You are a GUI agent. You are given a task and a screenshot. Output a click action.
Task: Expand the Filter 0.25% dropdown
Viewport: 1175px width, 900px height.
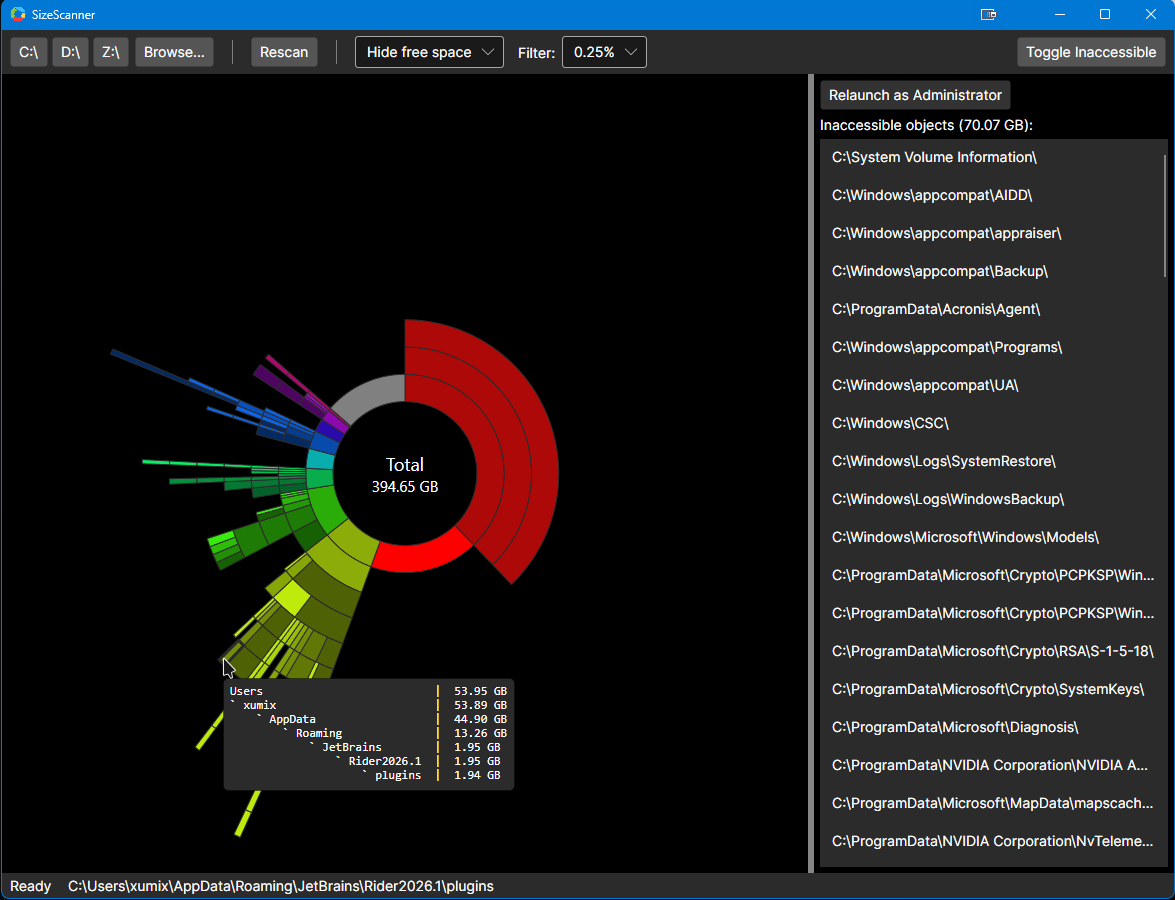click(604, 52)
